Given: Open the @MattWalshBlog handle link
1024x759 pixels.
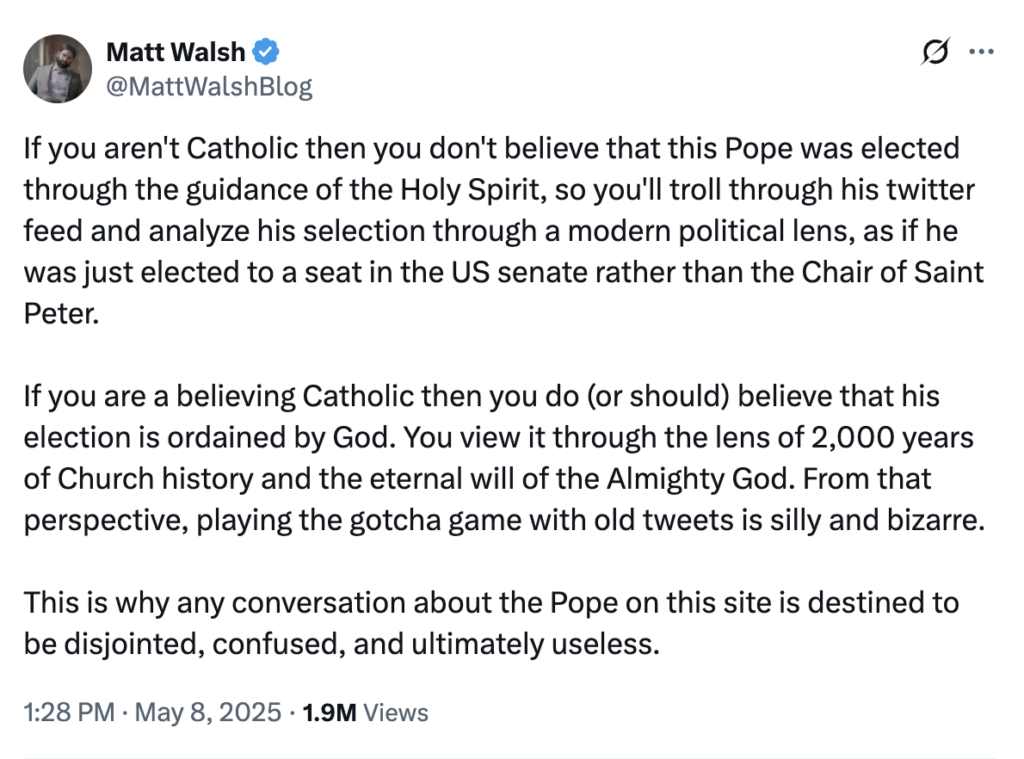Looking at the screenshot, I should 208,87.
